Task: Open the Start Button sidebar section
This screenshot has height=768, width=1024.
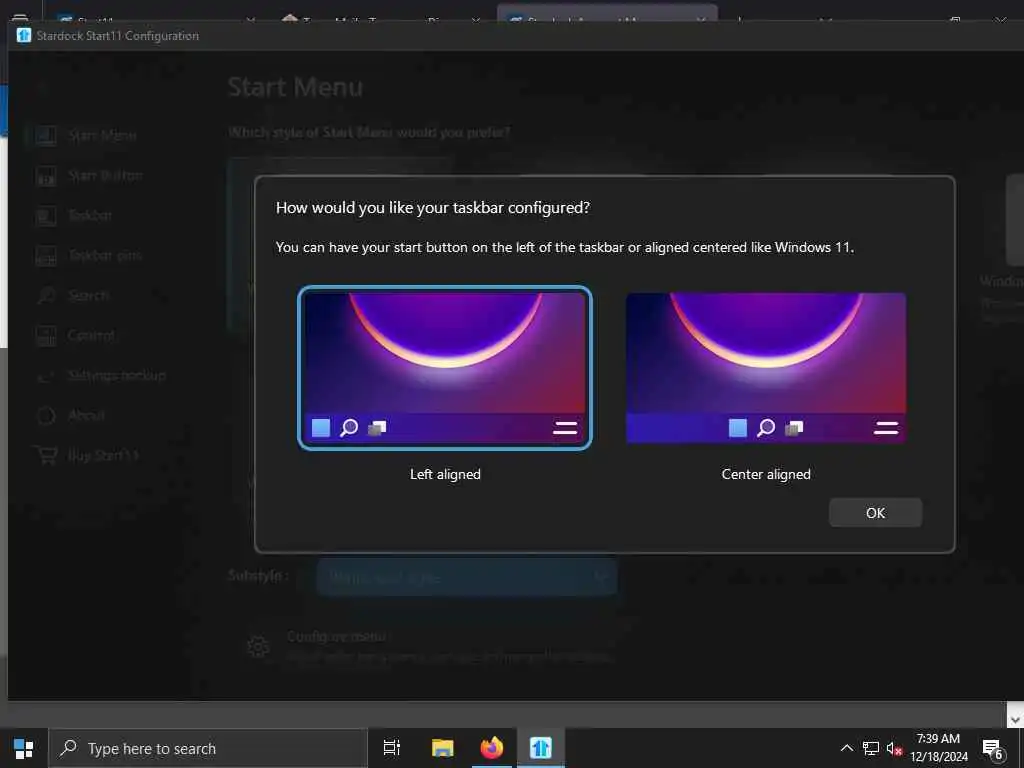Action: coord(105,175)
